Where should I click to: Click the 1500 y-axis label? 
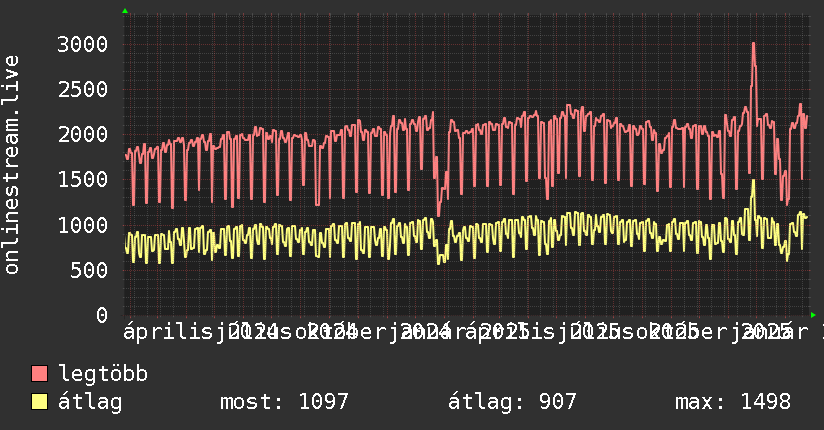(83, 180)
